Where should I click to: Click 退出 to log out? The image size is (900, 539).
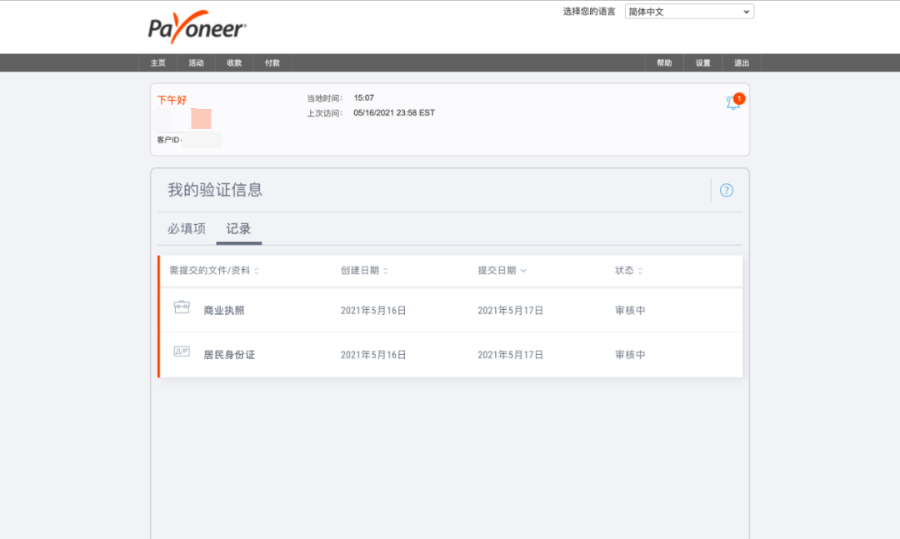[741, 63]
